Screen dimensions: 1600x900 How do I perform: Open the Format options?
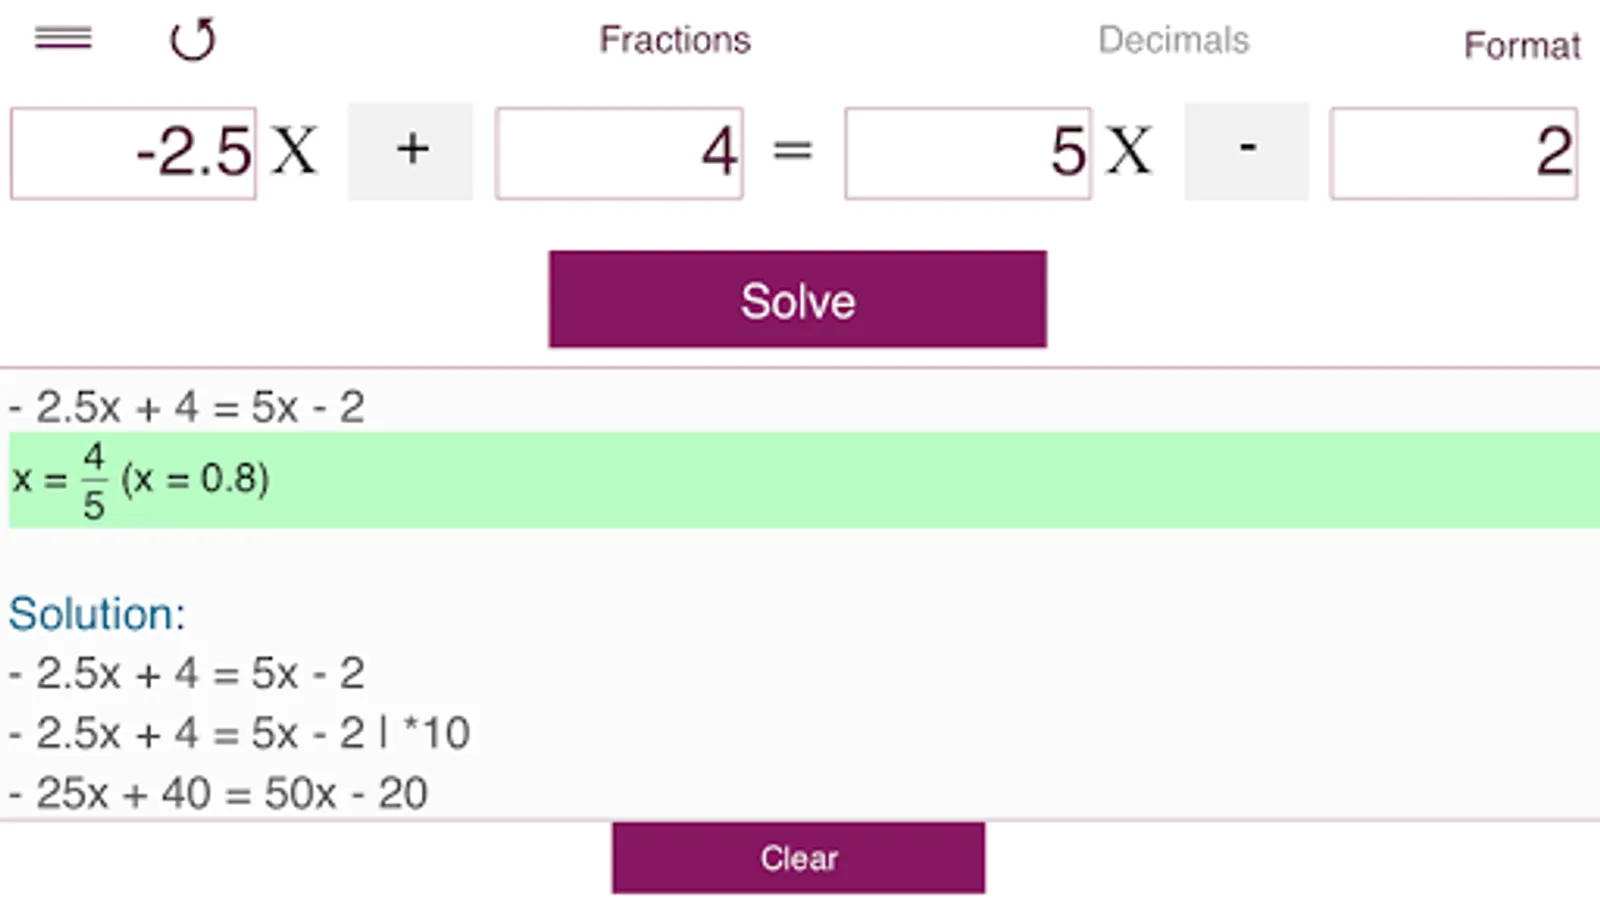pos(1521,45)
